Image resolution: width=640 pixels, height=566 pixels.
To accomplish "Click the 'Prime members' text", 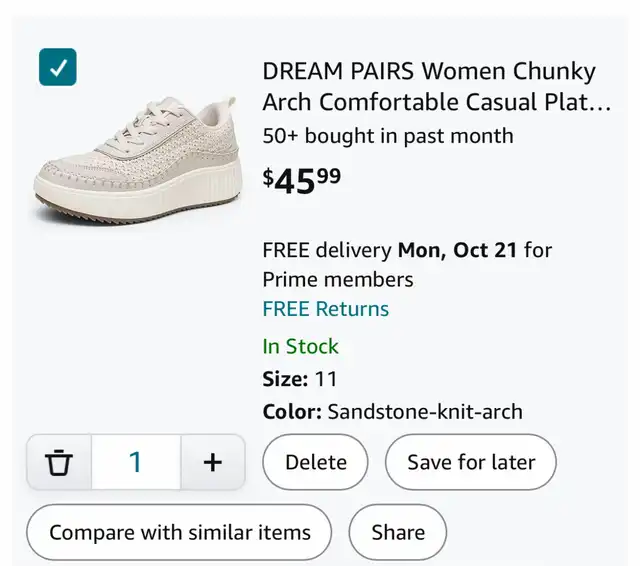I will [x=338, y=279].
